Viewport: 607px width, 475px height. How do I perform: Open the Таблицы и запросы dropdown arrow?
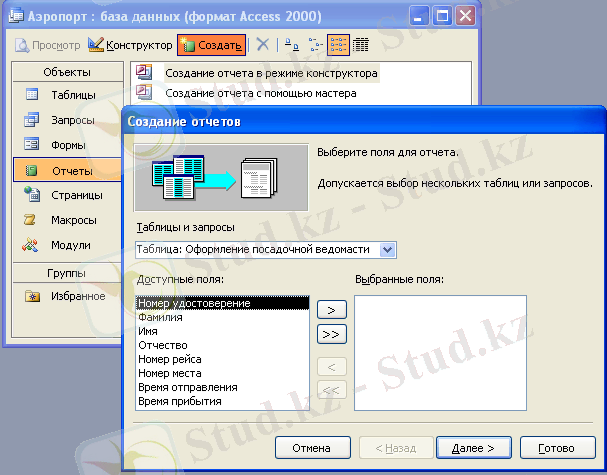click(x=388, y=250)
